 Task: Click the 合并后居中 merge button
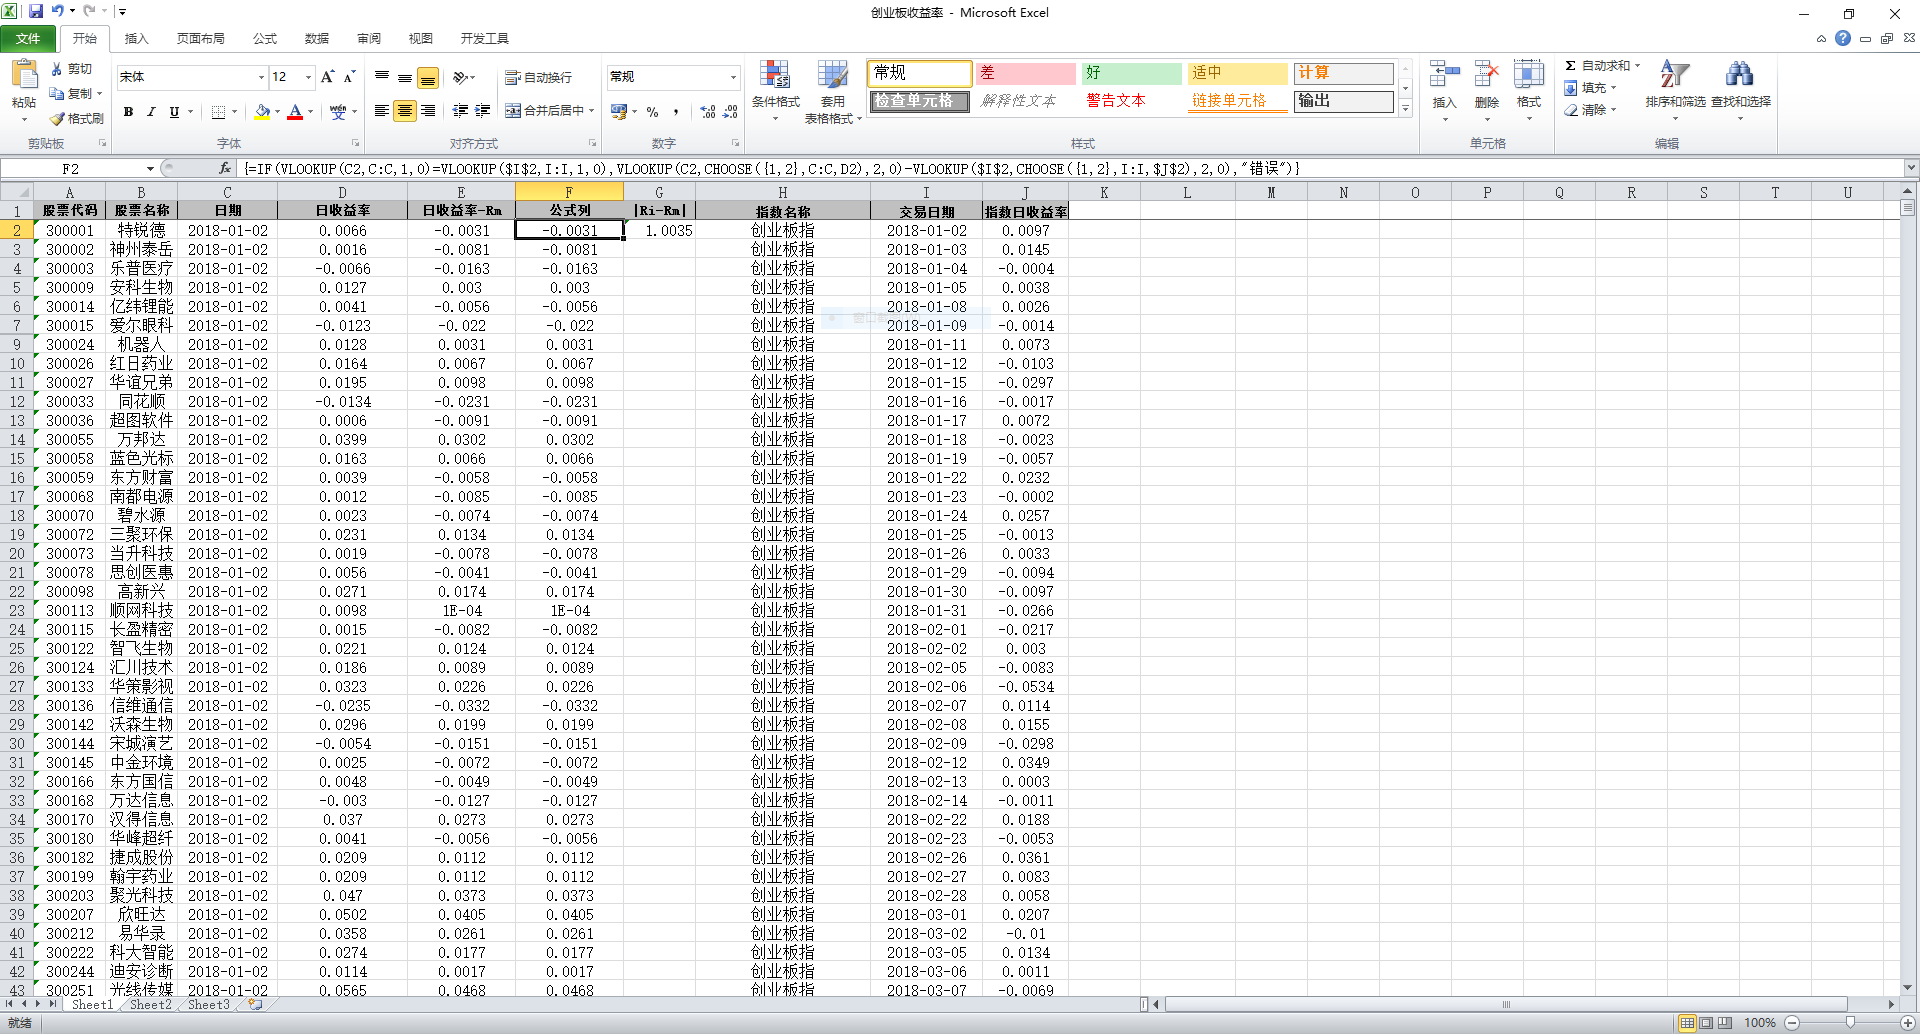pyautogui.click(x=546, y=111)
